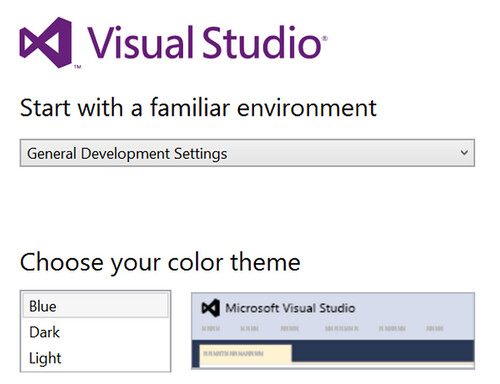The height and width of the screenshot is (384, 500).
Task: Click the small Visual Studio icon in preview
Action: click(211, 308)
